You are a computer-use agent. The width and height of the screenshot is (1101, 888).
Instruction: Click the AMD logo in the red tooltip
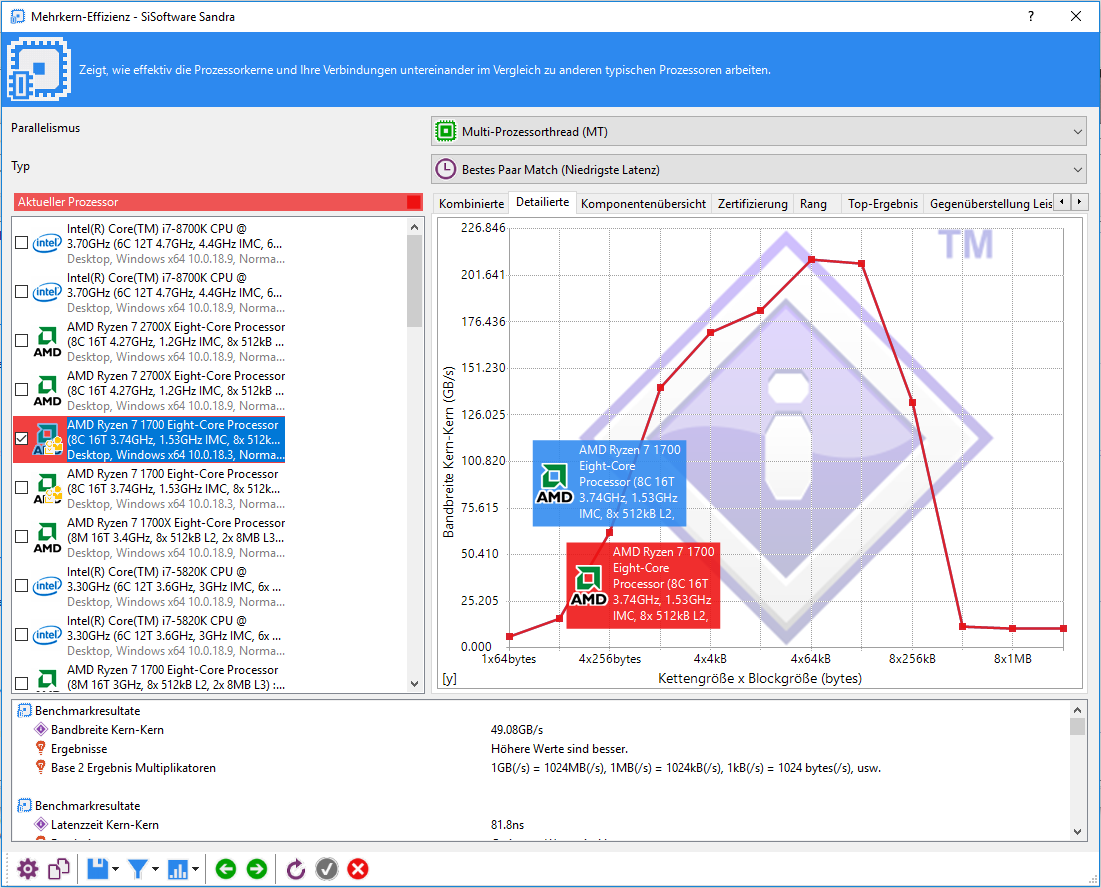(x=588, y=585)
